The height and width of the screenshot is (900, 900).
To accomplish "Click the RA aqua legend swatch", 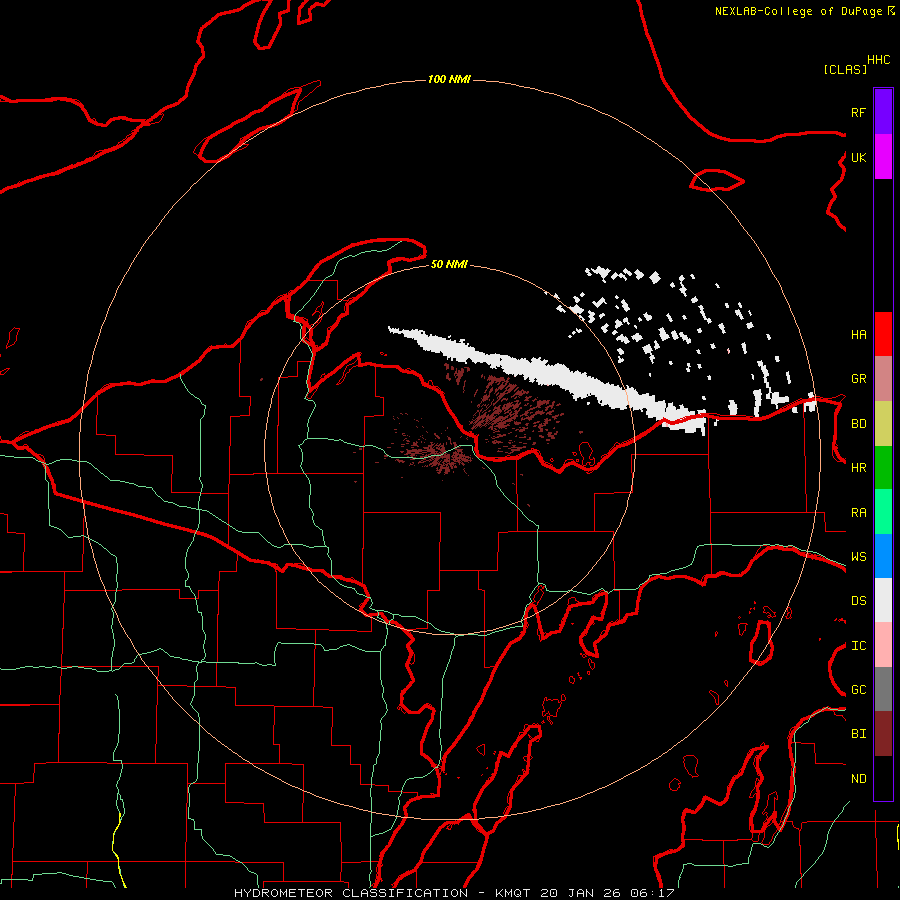I will tap(883, 512).
